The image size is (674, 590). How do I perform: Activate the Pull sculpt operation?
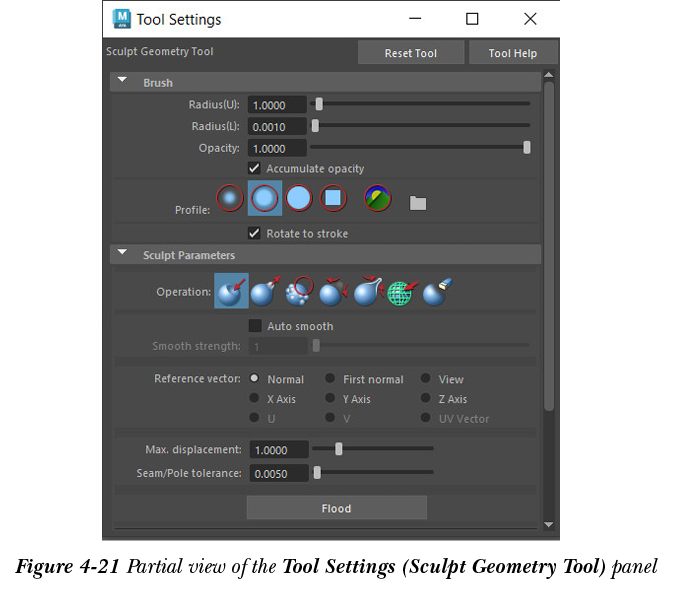(264, 292)
